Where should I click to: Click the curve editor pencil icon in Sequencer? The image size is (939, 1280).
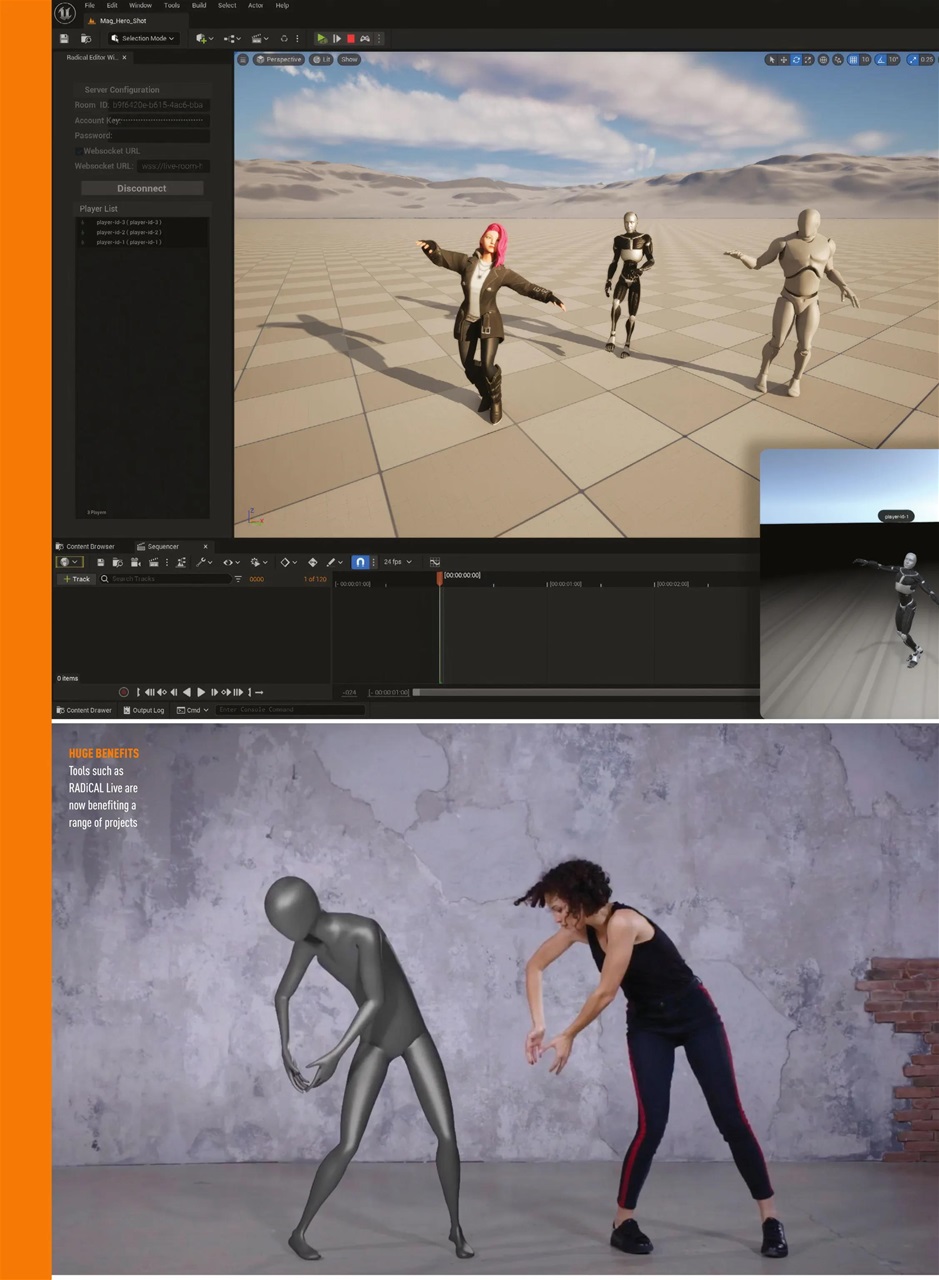point(333,561)
